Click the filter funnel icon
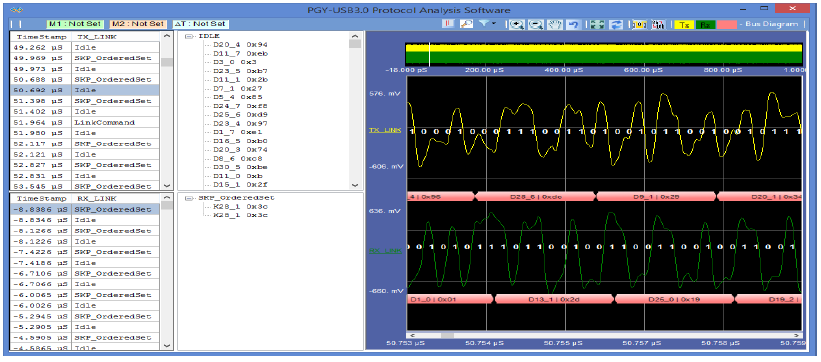Screen dimensions: 821x362 483,24
